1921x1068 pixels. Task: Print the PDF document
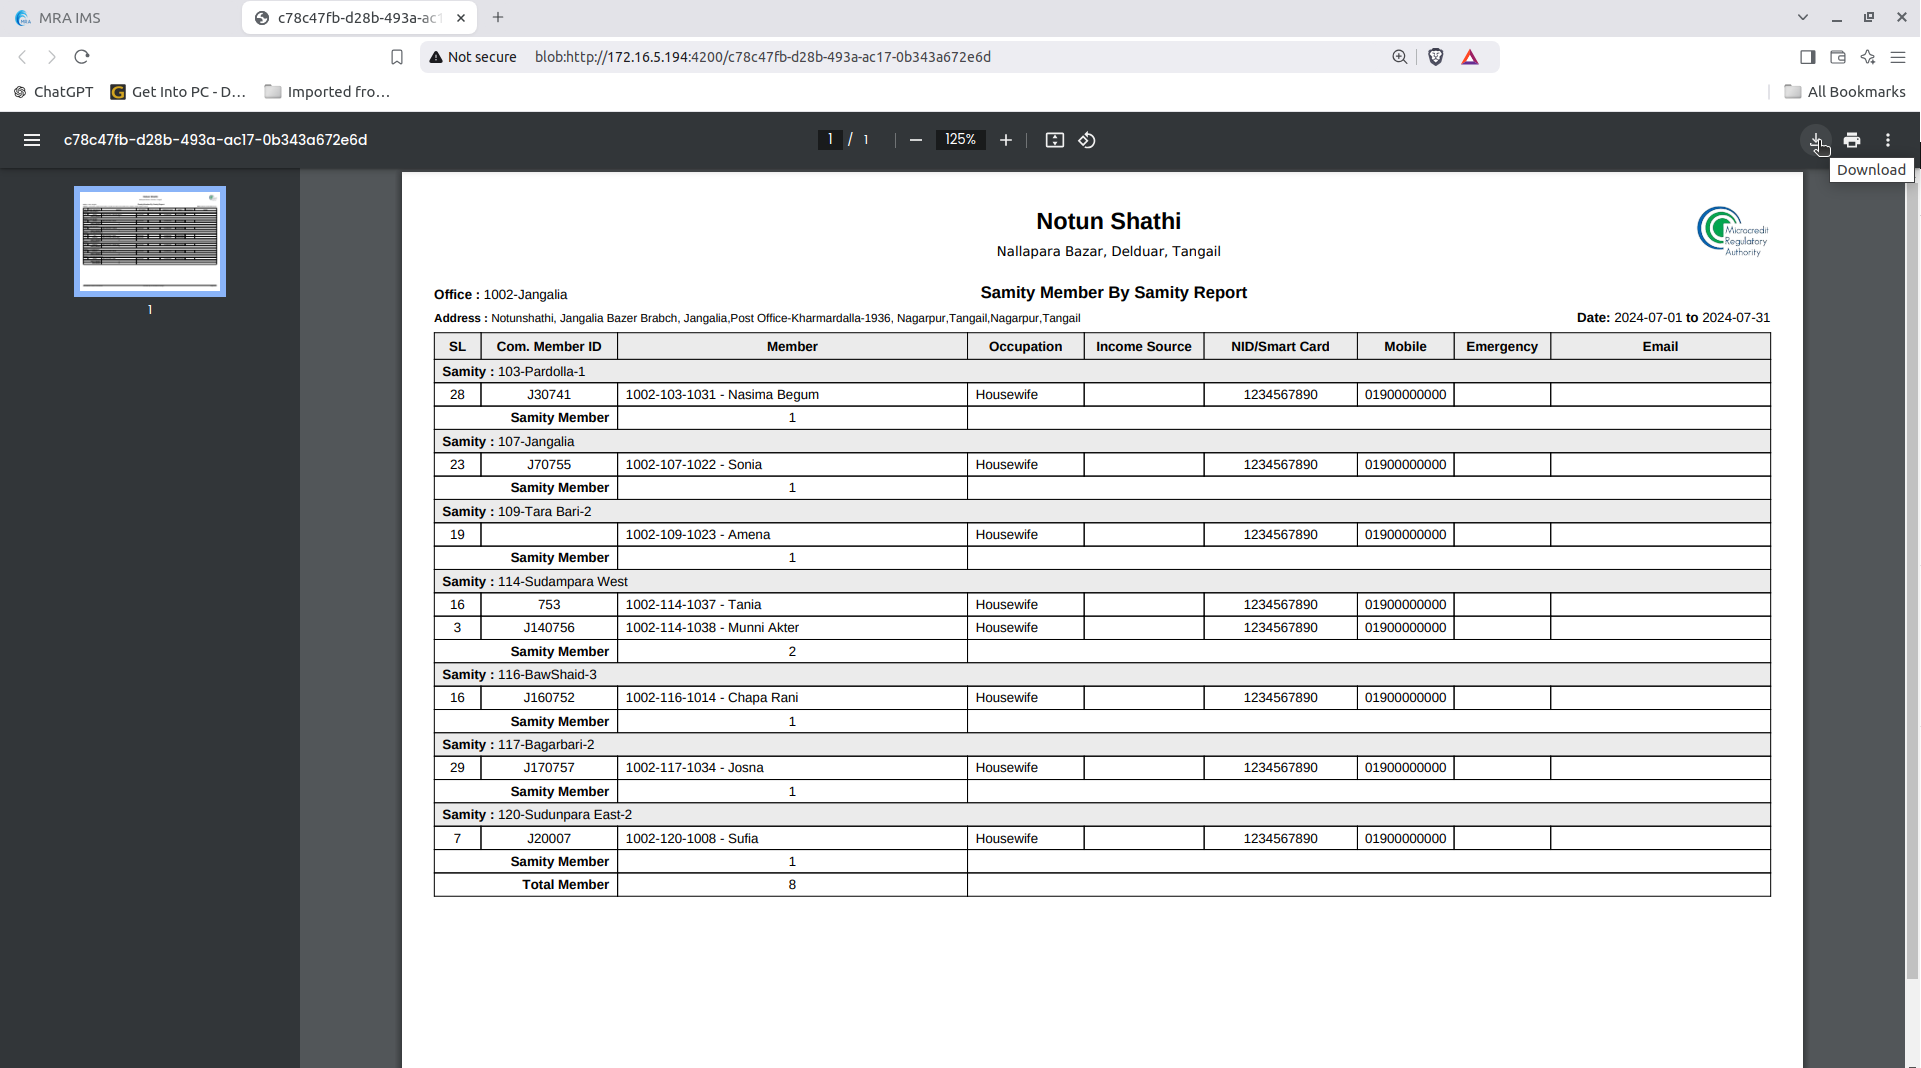pos(1852,140)
